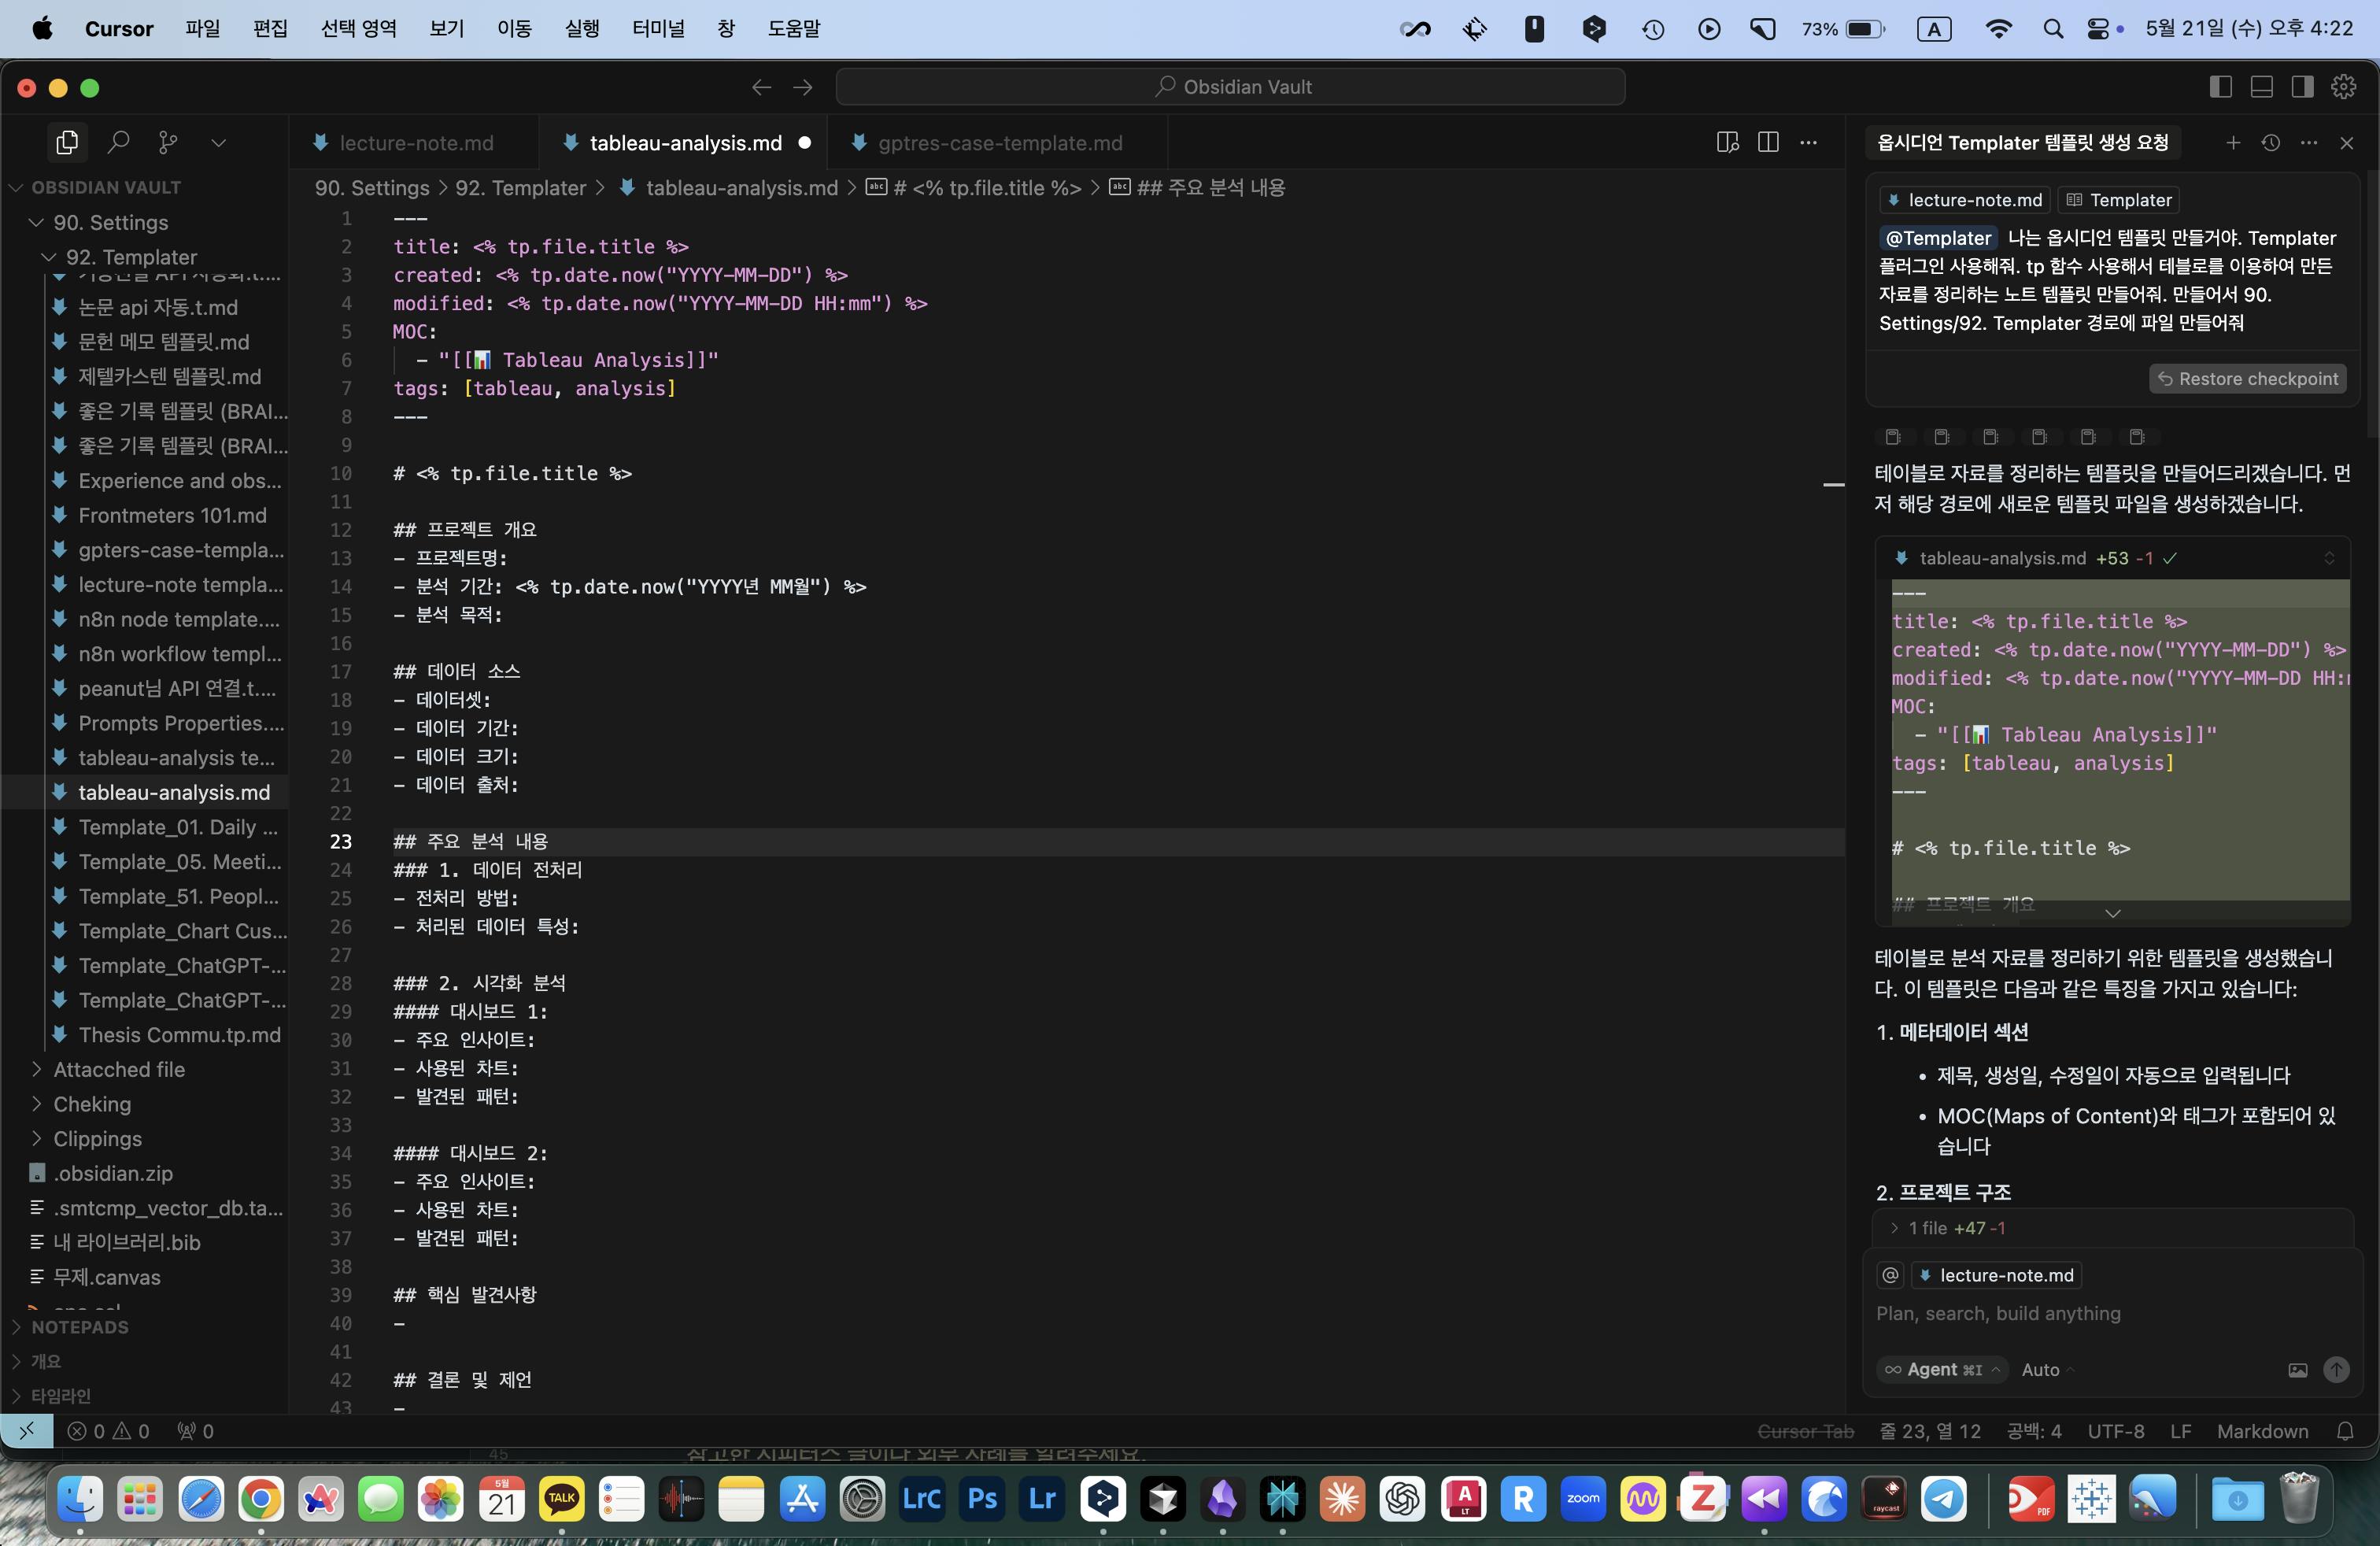2380x1546 pixels.
Task: Open the 터미널 menu in menu bar
Action: pyautogui.click(x=657, y=28)
